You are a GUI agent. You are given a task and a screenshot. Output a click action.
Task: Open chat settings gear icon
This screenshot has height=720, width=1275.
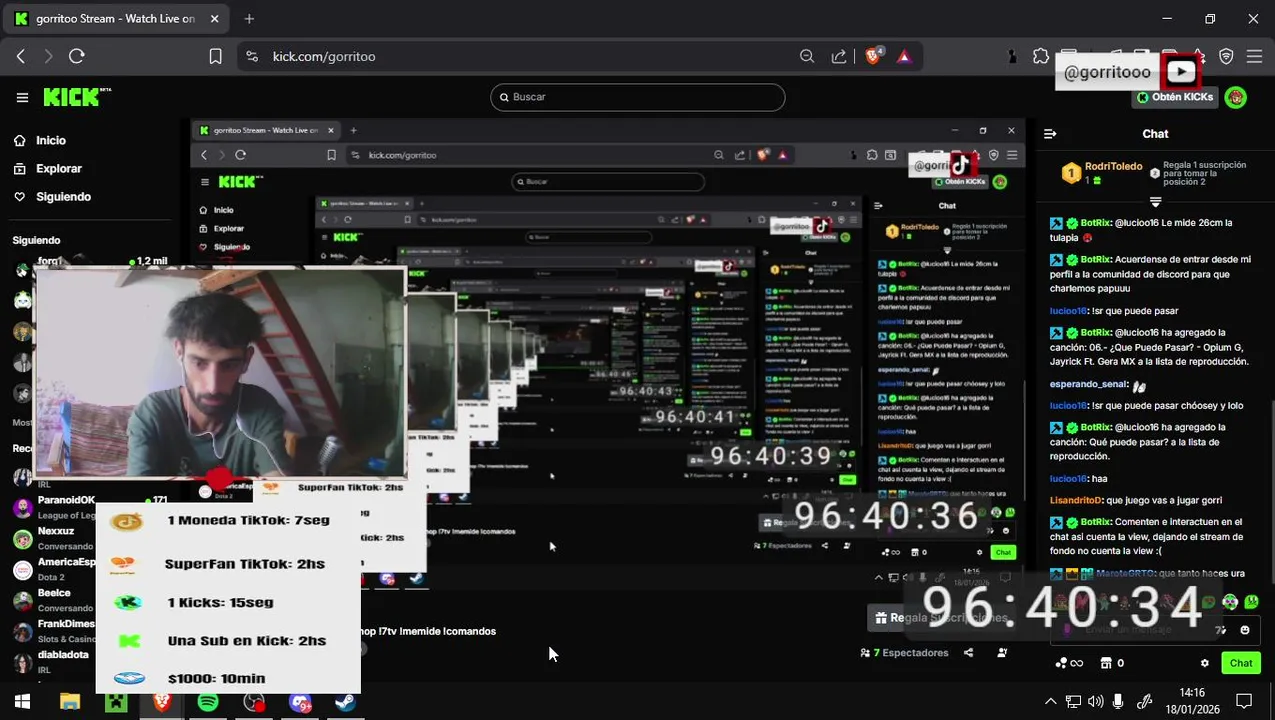1205,663
